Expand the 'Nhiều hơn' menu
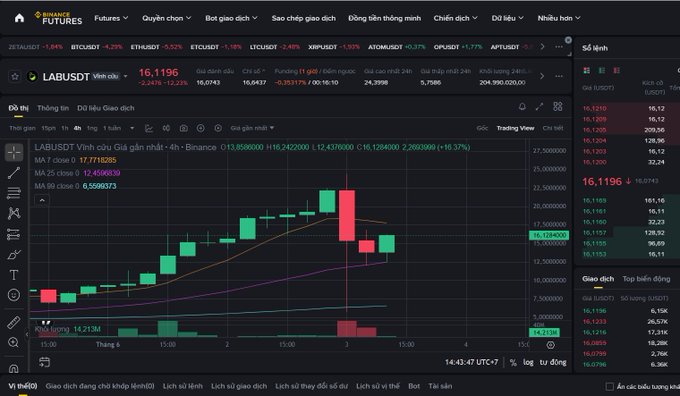680x396 pixels. [559, 18]
